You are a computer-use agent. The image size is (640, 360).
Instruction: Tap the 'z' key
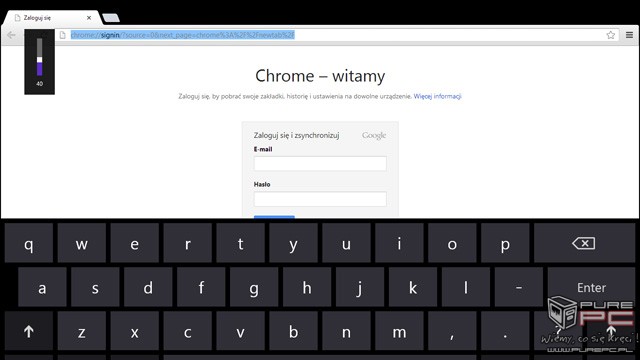pyautogui.click(x=82, y=331)
